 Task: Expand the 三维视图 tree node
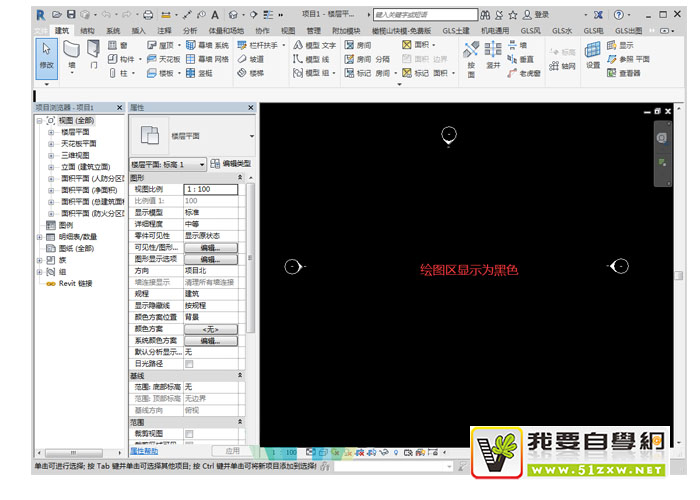tap(51, 155)
